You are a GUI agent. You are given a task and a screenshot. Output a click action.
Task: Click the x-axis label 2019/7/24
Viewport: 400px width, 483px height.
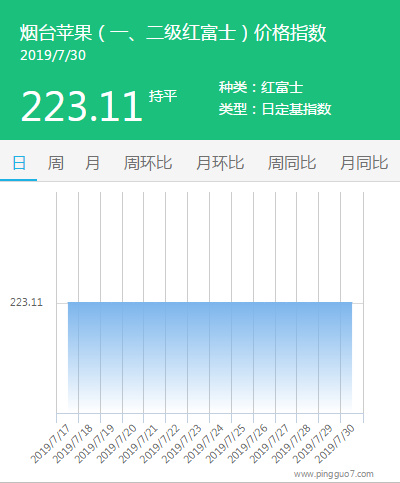pos(205,444)
